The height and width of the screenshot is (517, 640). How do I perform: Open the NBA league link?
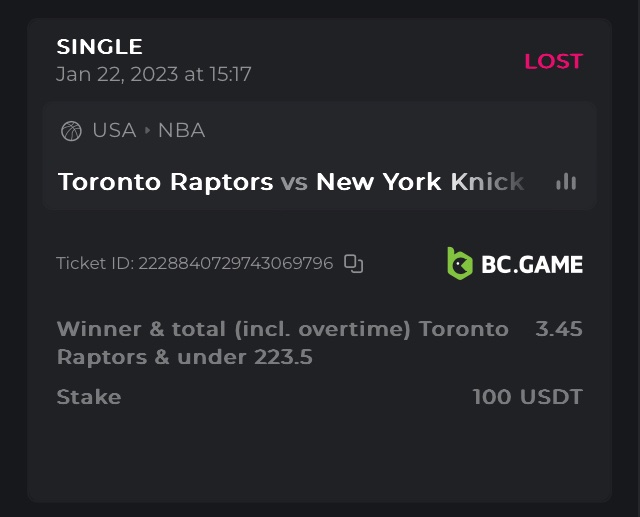181,131
